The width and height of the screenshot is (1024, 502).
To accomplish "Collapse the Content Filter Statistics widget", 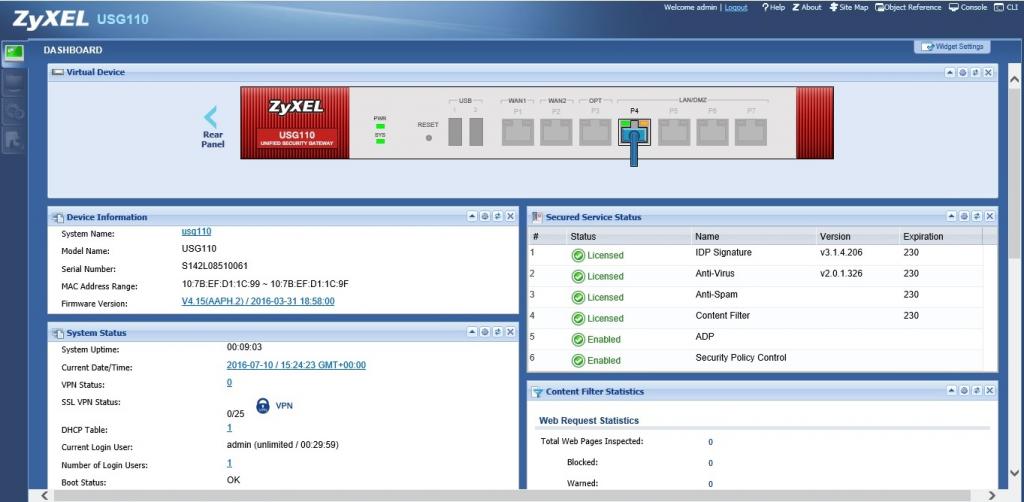I will point(952,390).
